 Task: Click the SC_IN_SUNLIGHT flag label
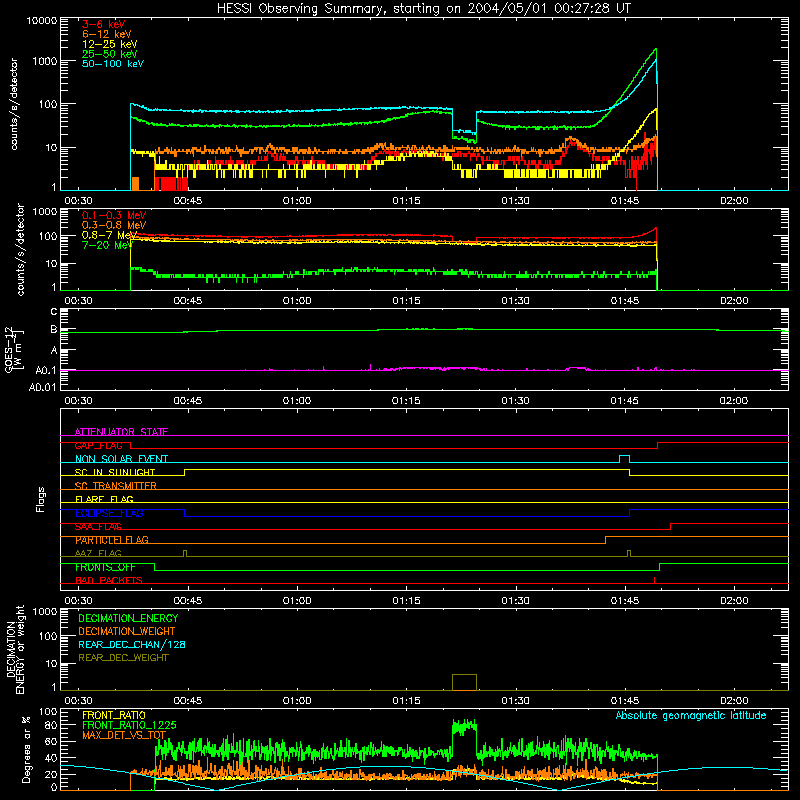tap(115, 472)
